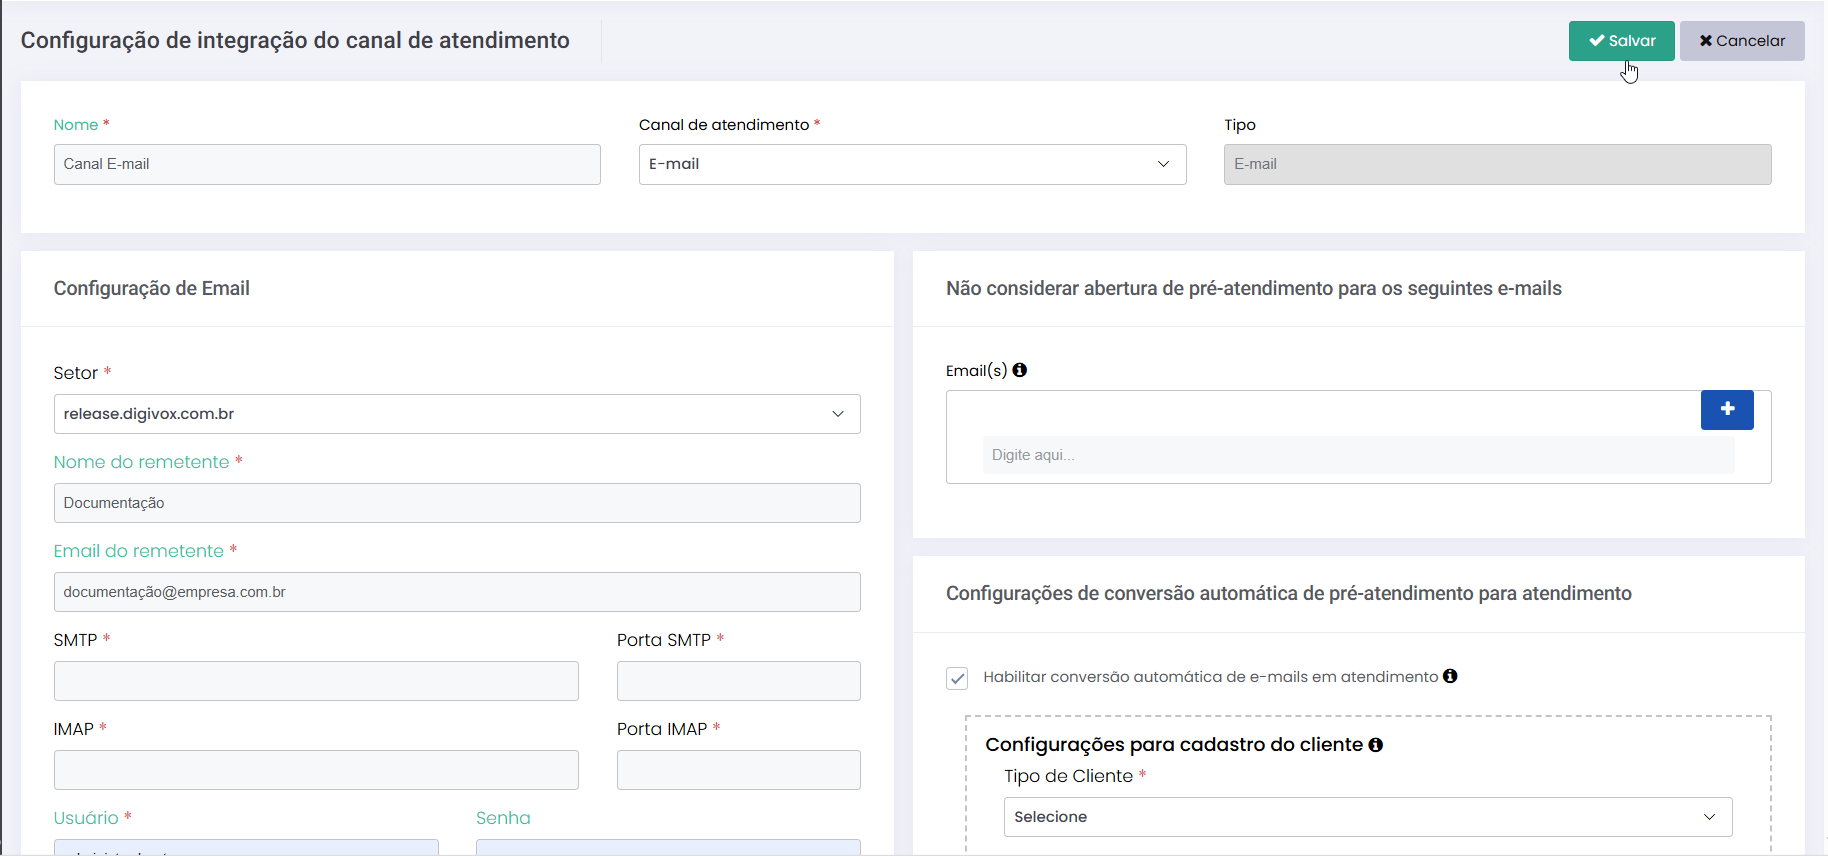Click the Salvar button
Screen dimensions: 1828x856
point(1621,41)
